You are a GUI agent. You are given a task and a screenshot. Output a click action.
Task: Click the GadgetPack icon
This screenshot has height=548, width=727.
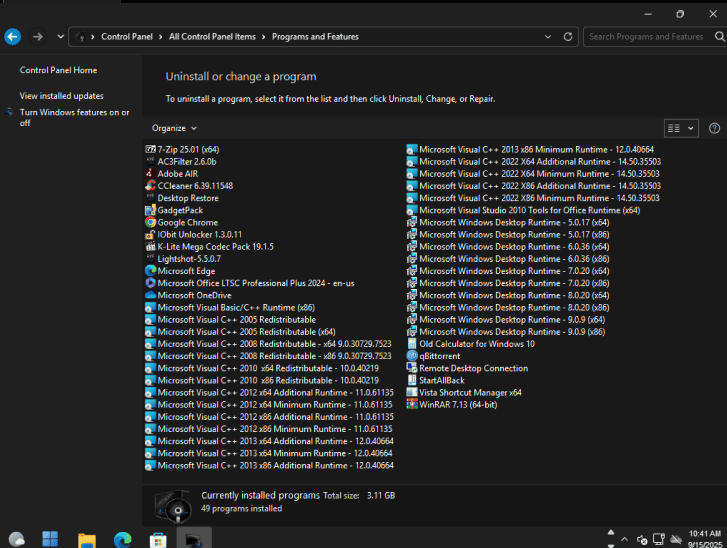click(x=150, y=210)
